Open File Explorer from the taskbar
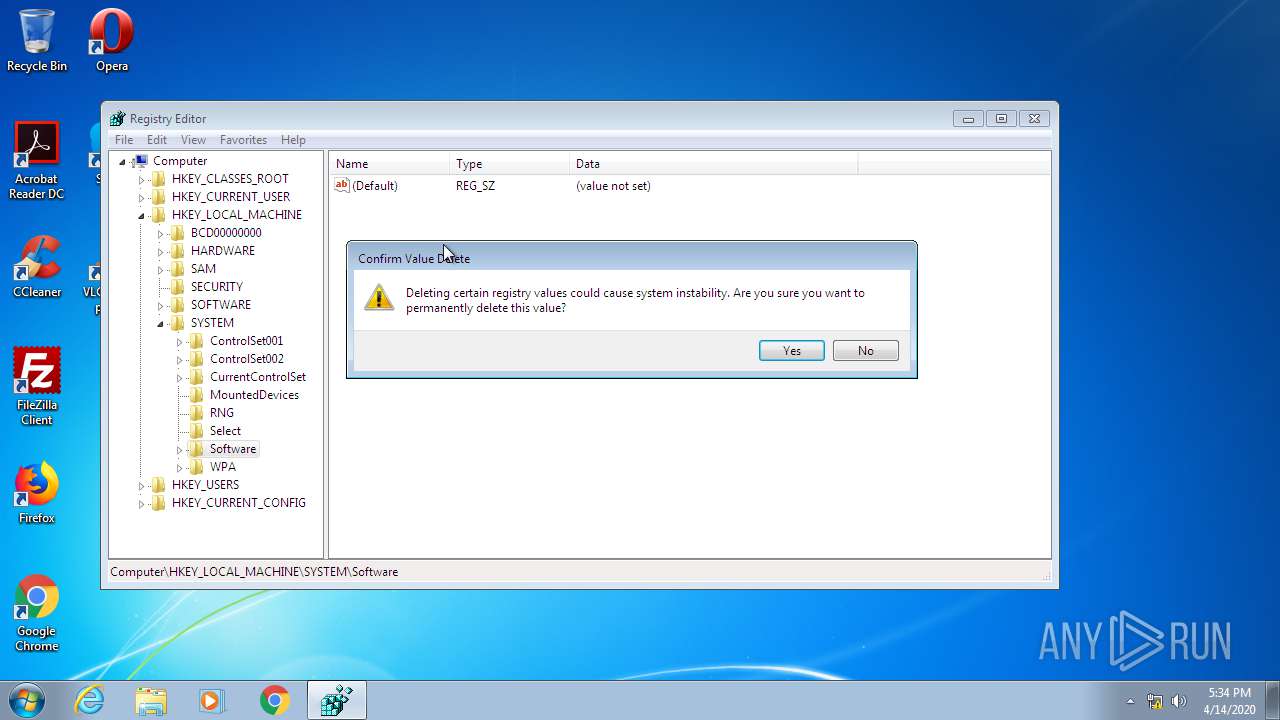The image size is (1280, 720). coord(151,700)
